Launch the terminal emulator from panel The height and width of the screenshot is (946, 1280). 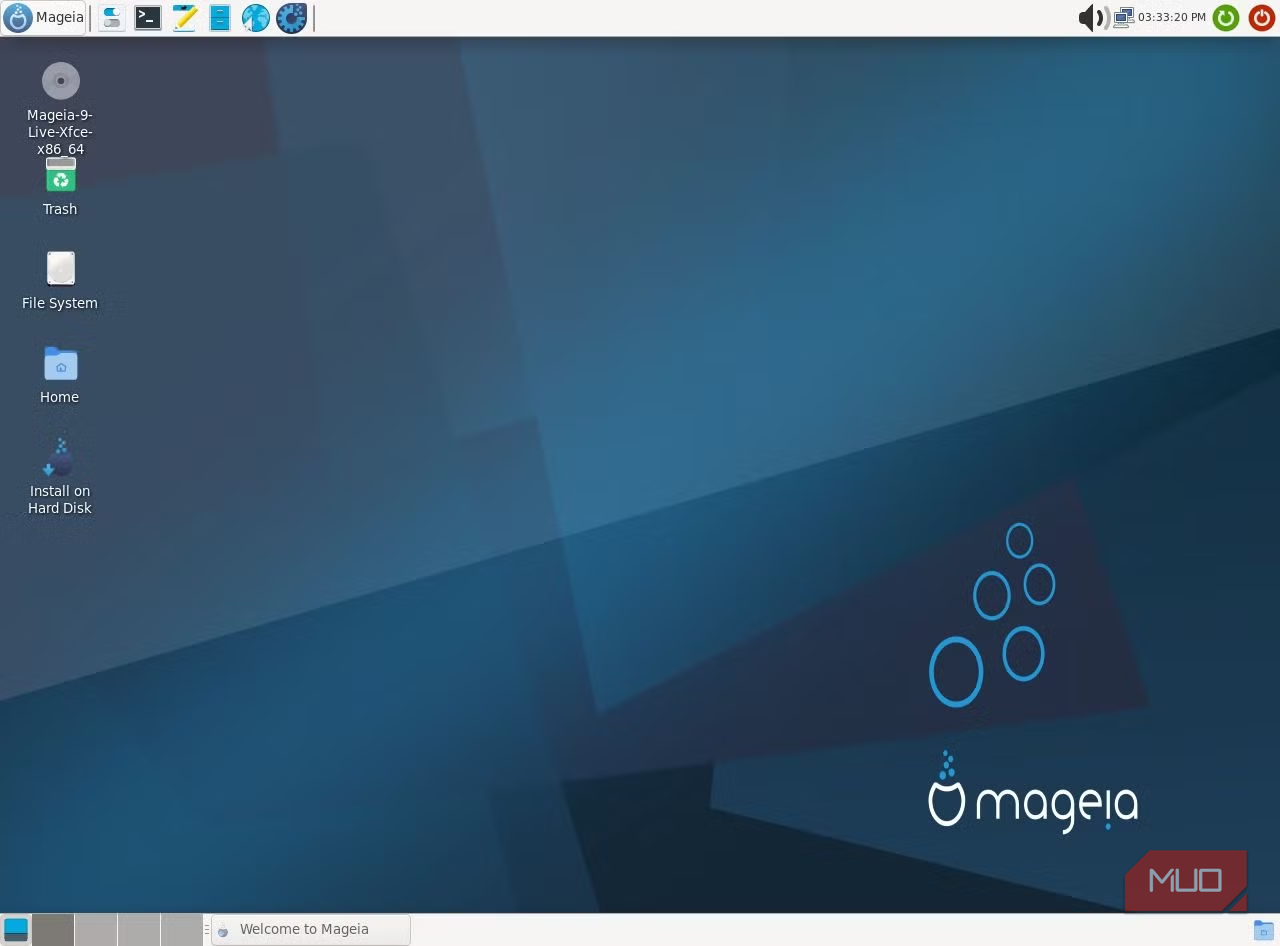148,18
